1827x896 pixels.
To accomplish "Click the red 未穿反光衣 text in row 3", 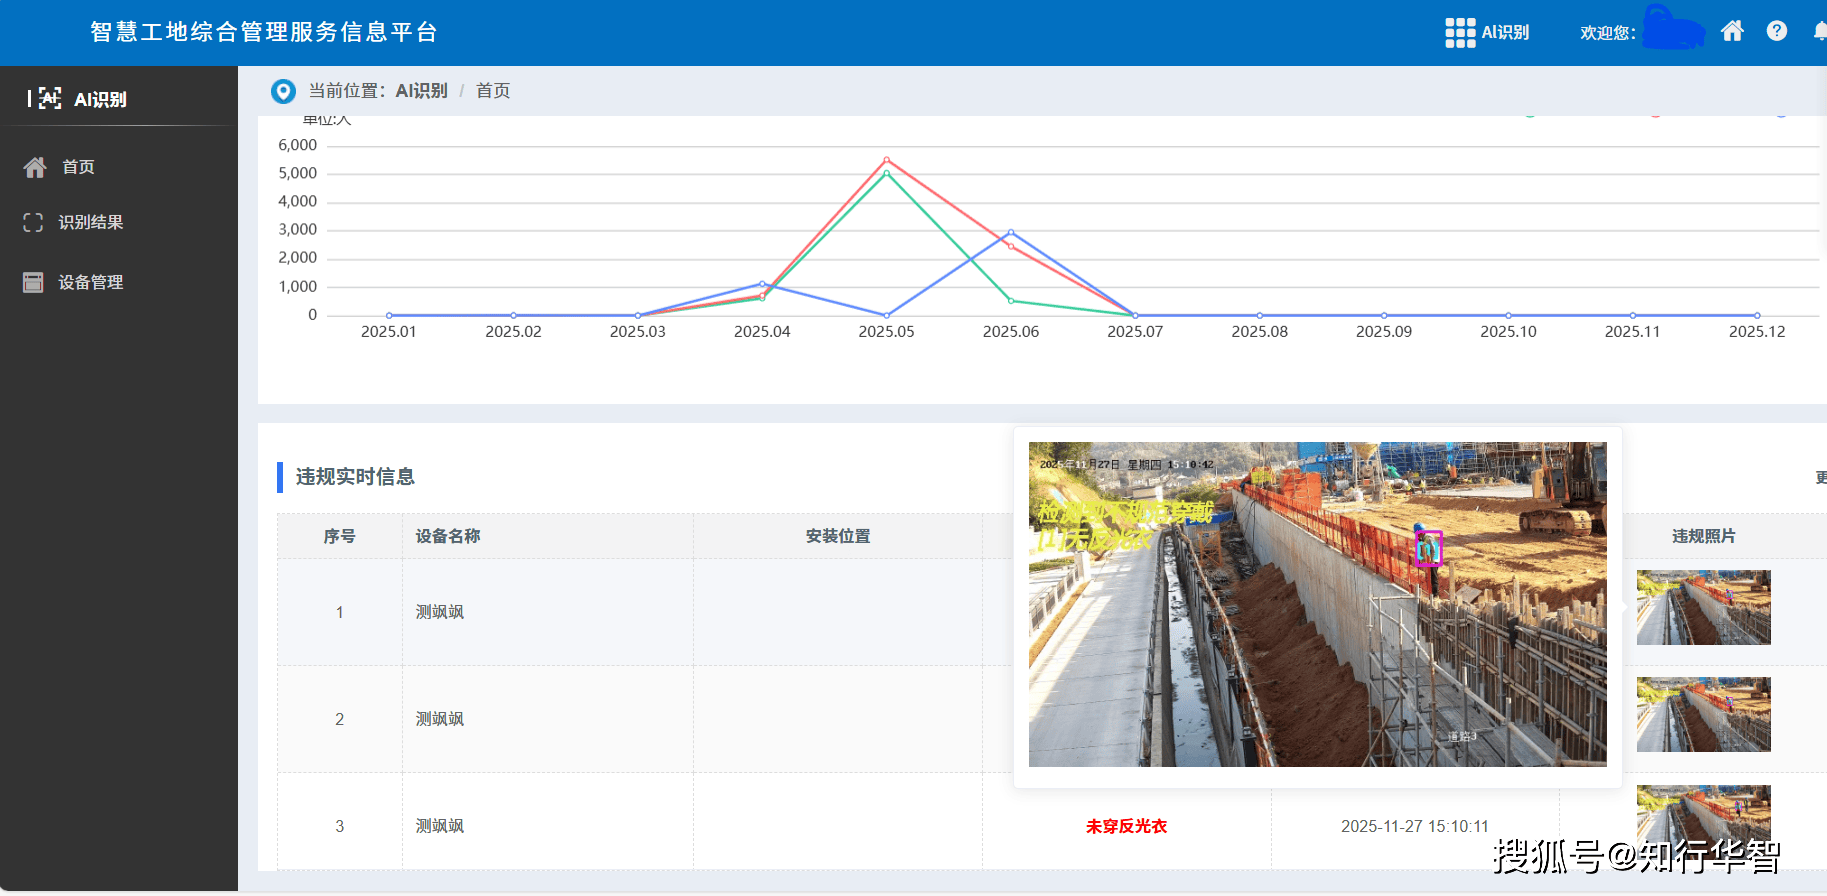I will (1126, 826).
